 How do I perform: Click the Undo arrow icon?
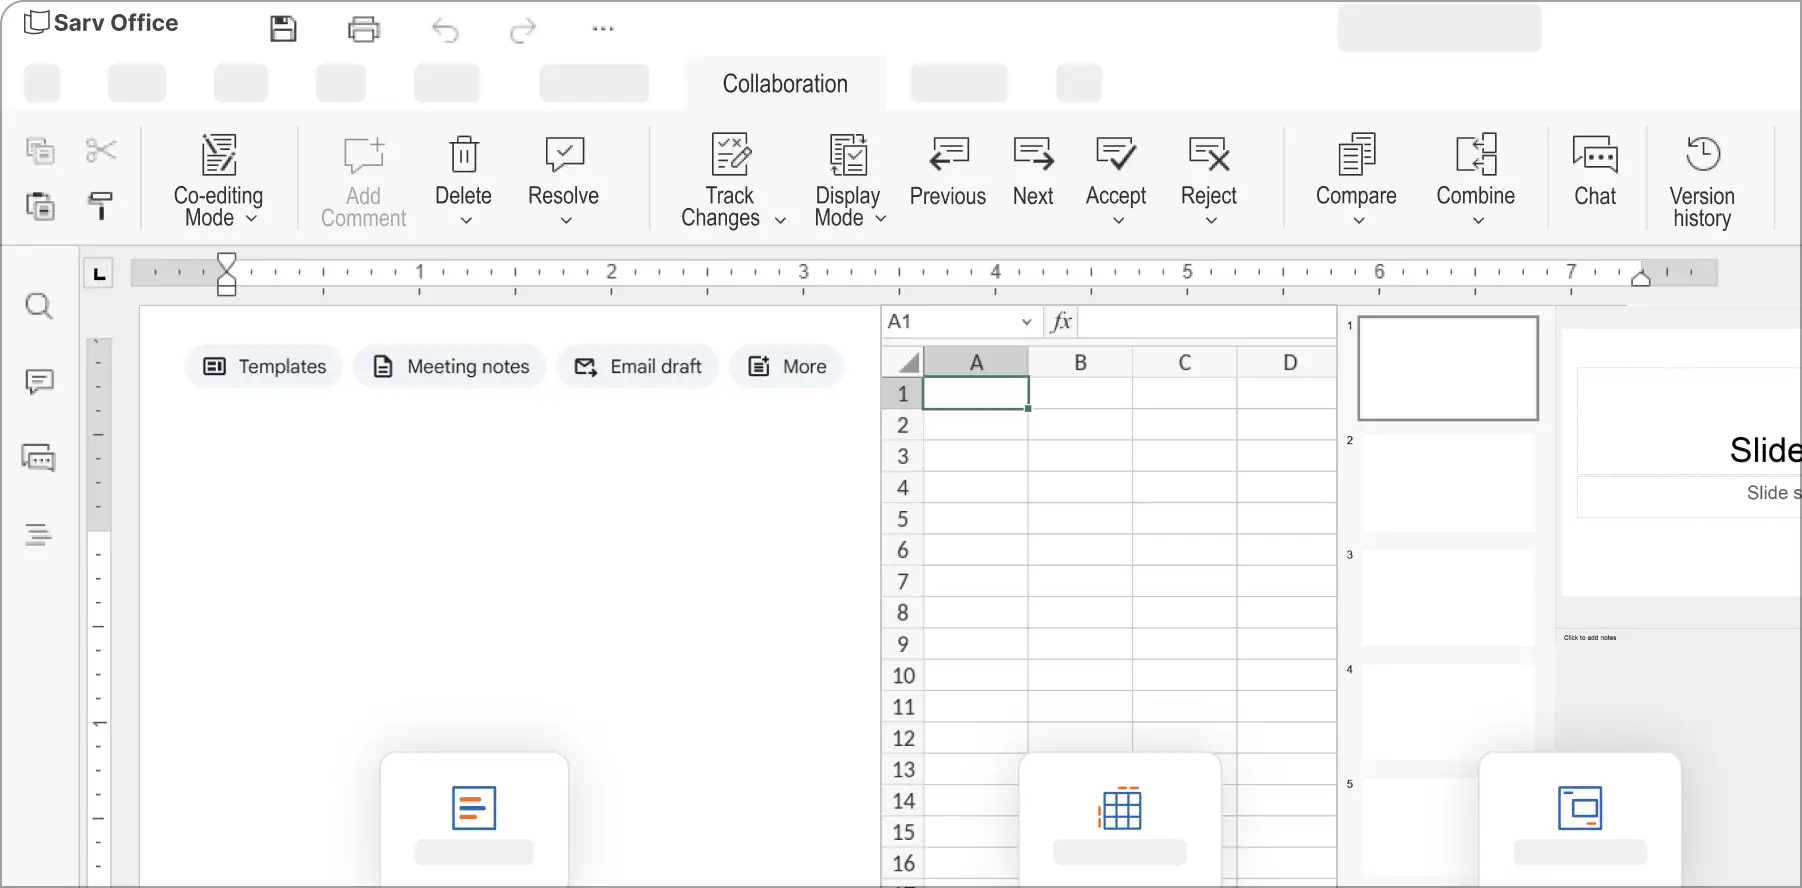click(x=445, y=31)
